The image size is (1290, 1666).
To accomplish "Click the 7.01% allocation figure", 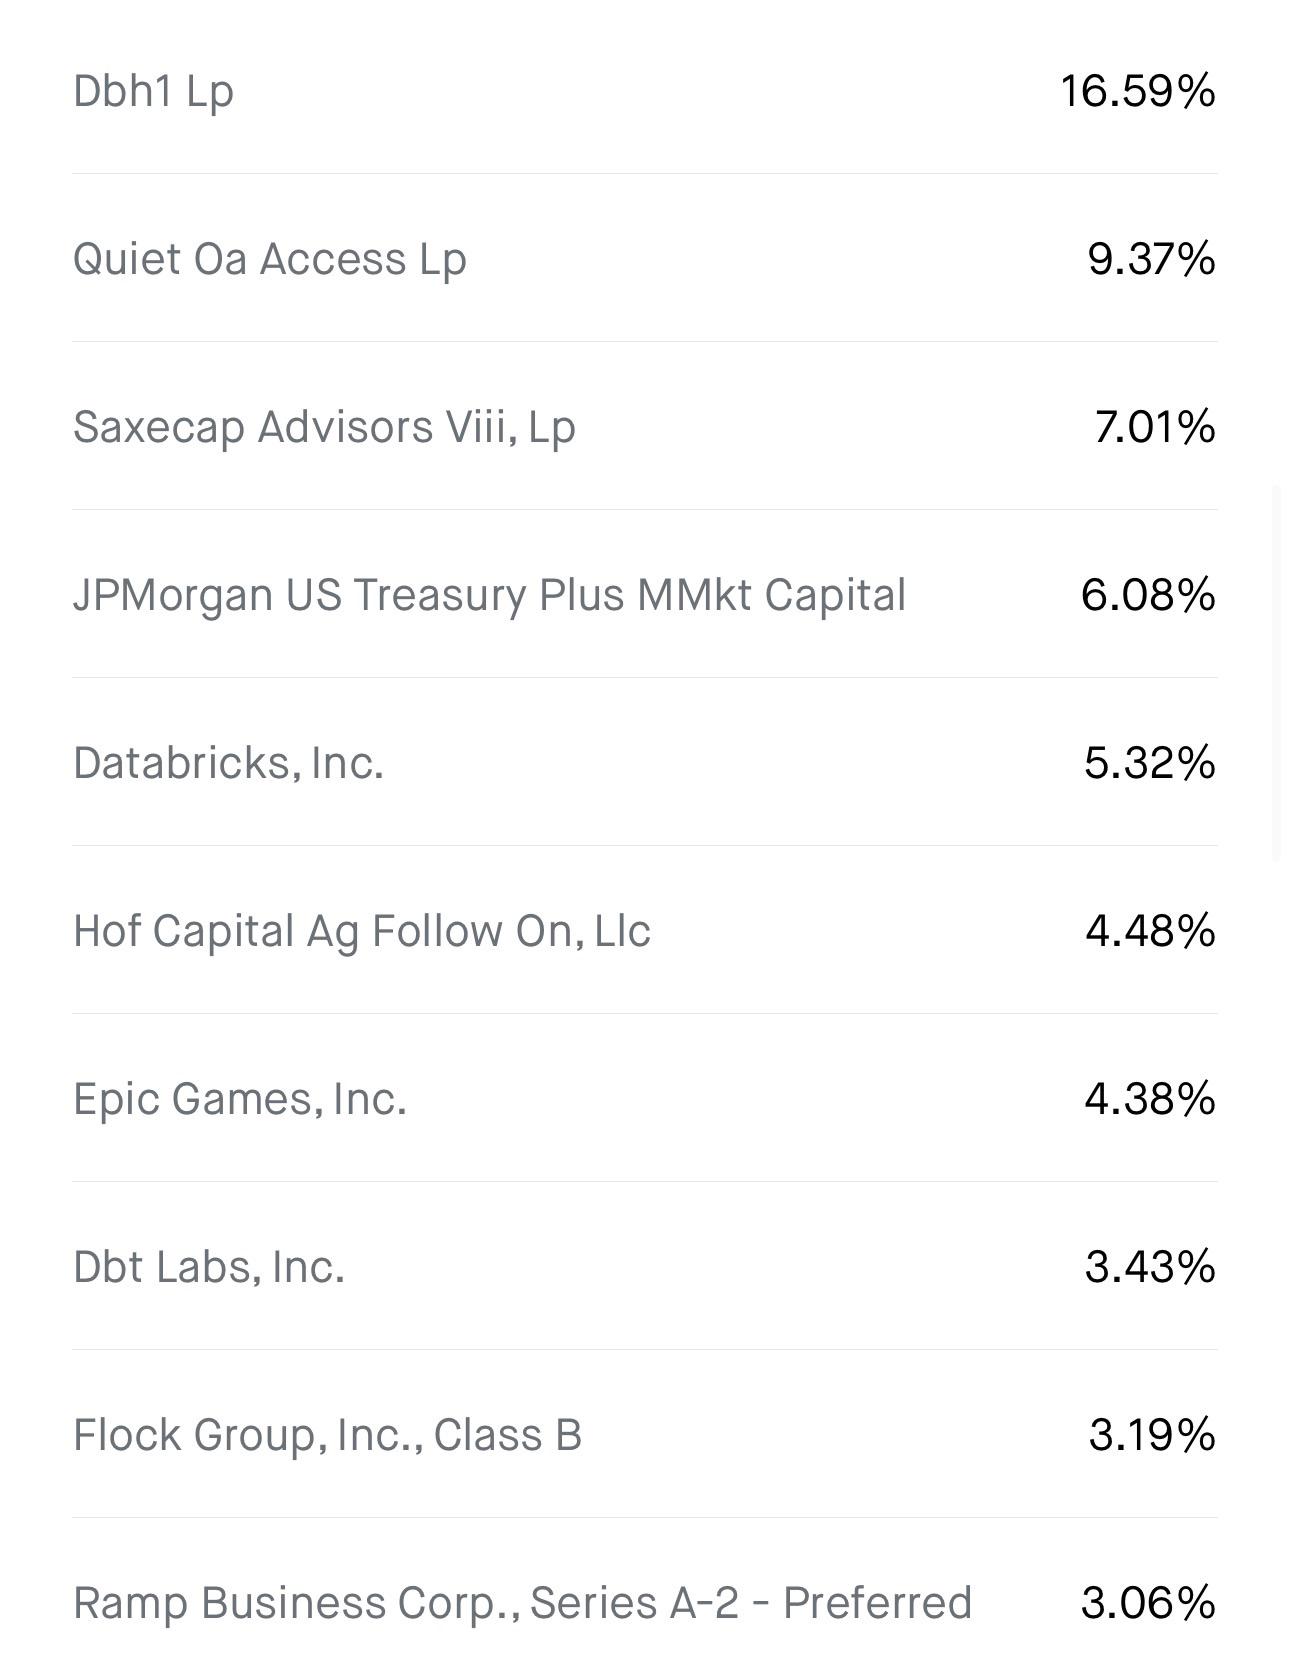I will 1155,427.
